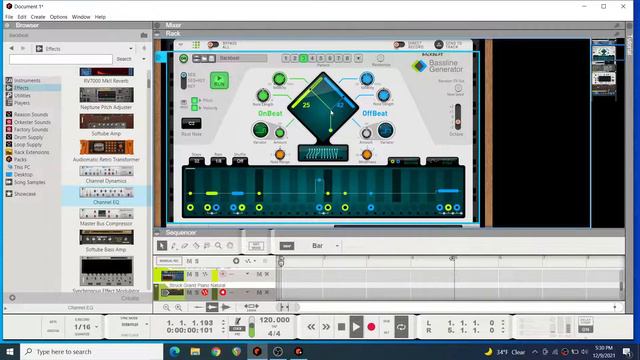Click the C2 Root Note display
The width and height of the screenshot is (640, 360).
point(191,123)
